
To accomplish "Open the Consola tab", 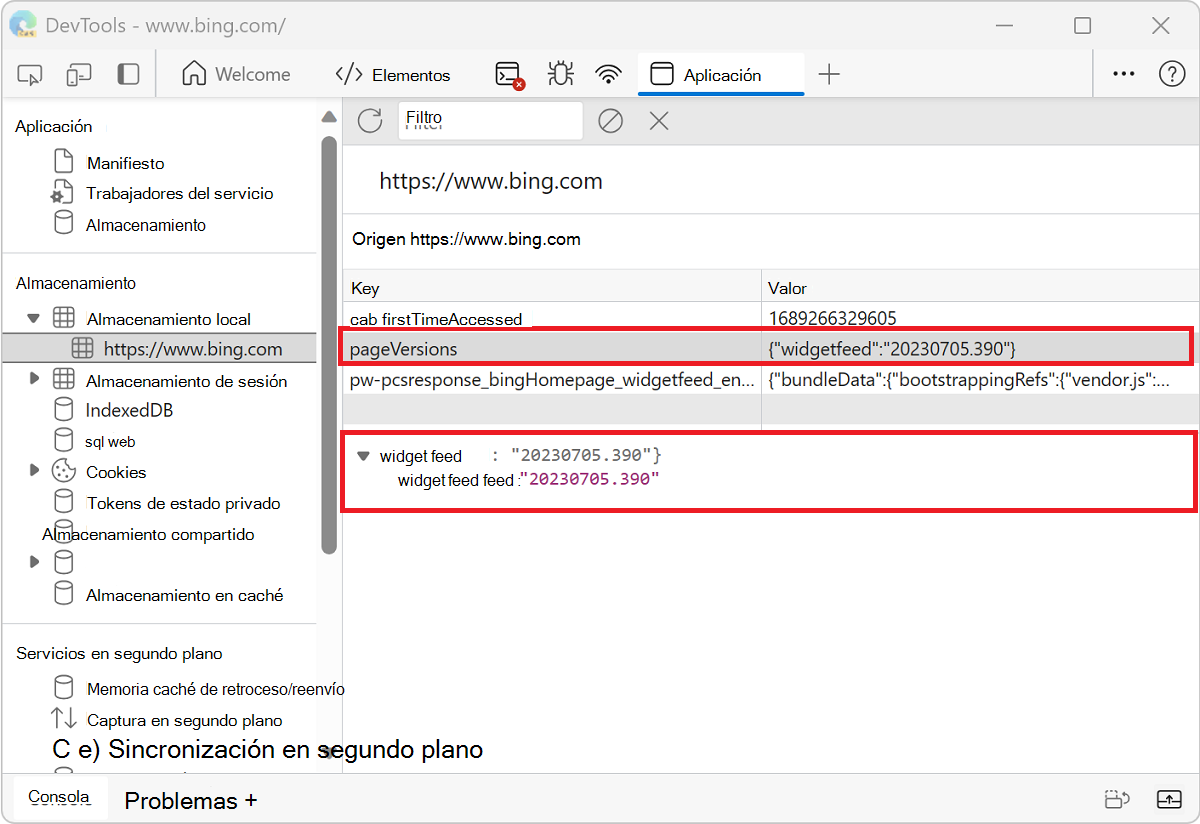I will 58,797.
